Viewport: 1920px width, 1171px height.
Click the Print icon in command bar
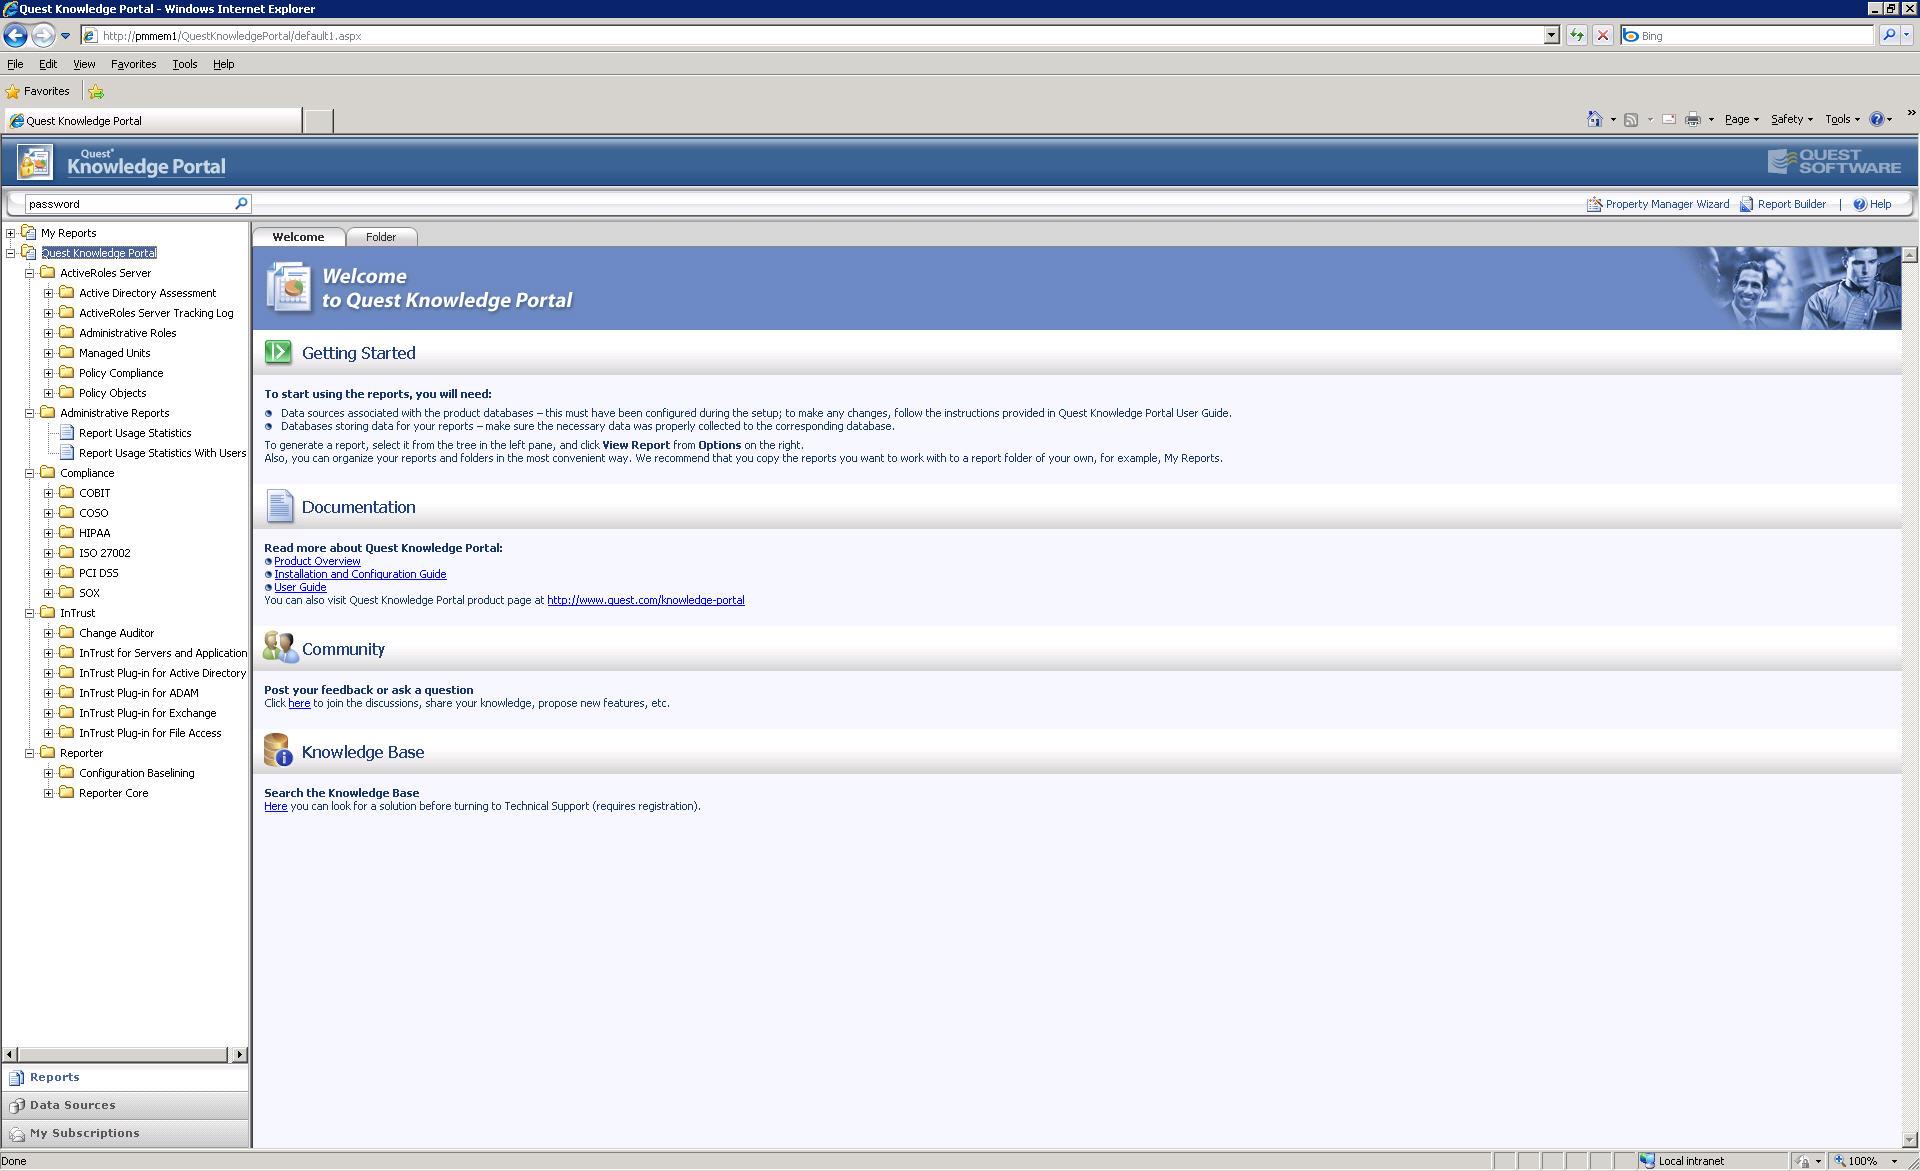(1693, 119)
